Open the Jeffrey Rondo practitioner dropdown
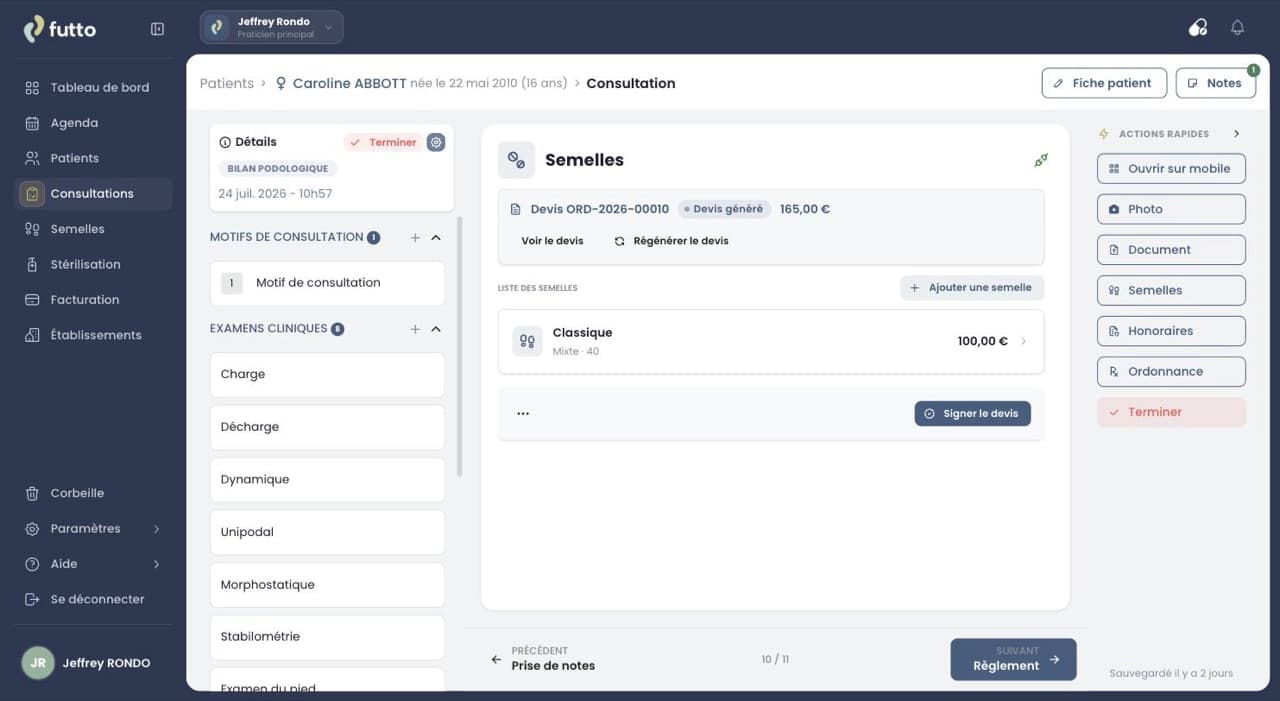 (272, 28)
